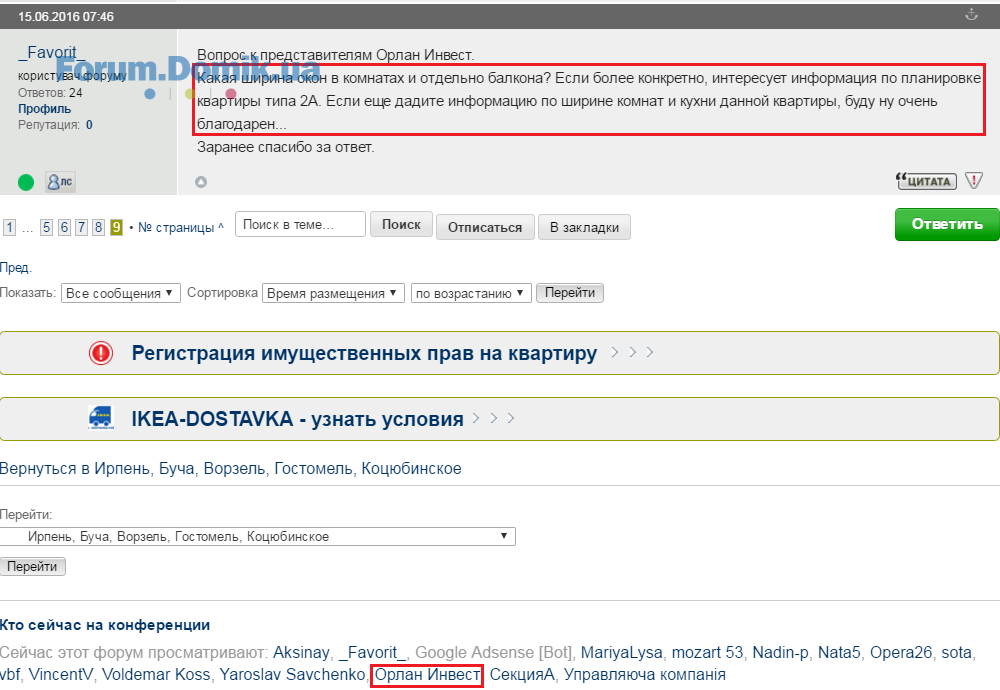Open user Opera26 profile
Image resolution: width=1000 pixels, height=690 pixels.
point(901,653)
